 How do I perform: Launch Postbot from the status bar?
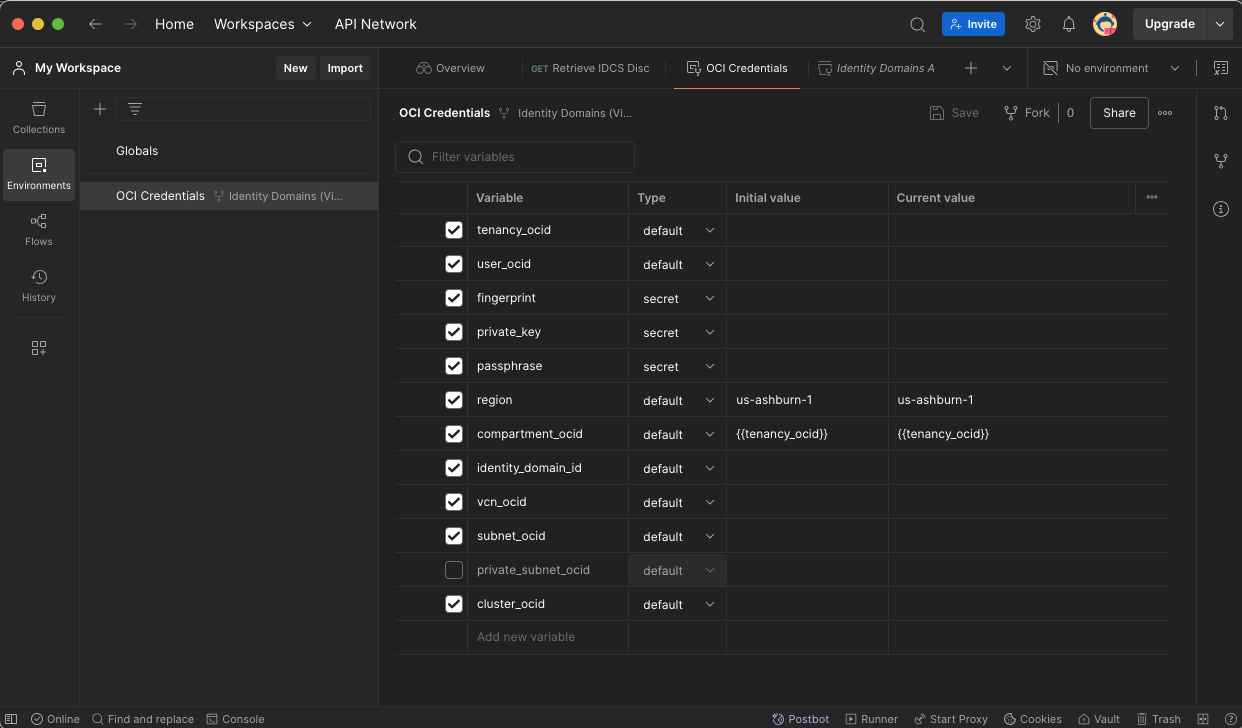(800, 719)
